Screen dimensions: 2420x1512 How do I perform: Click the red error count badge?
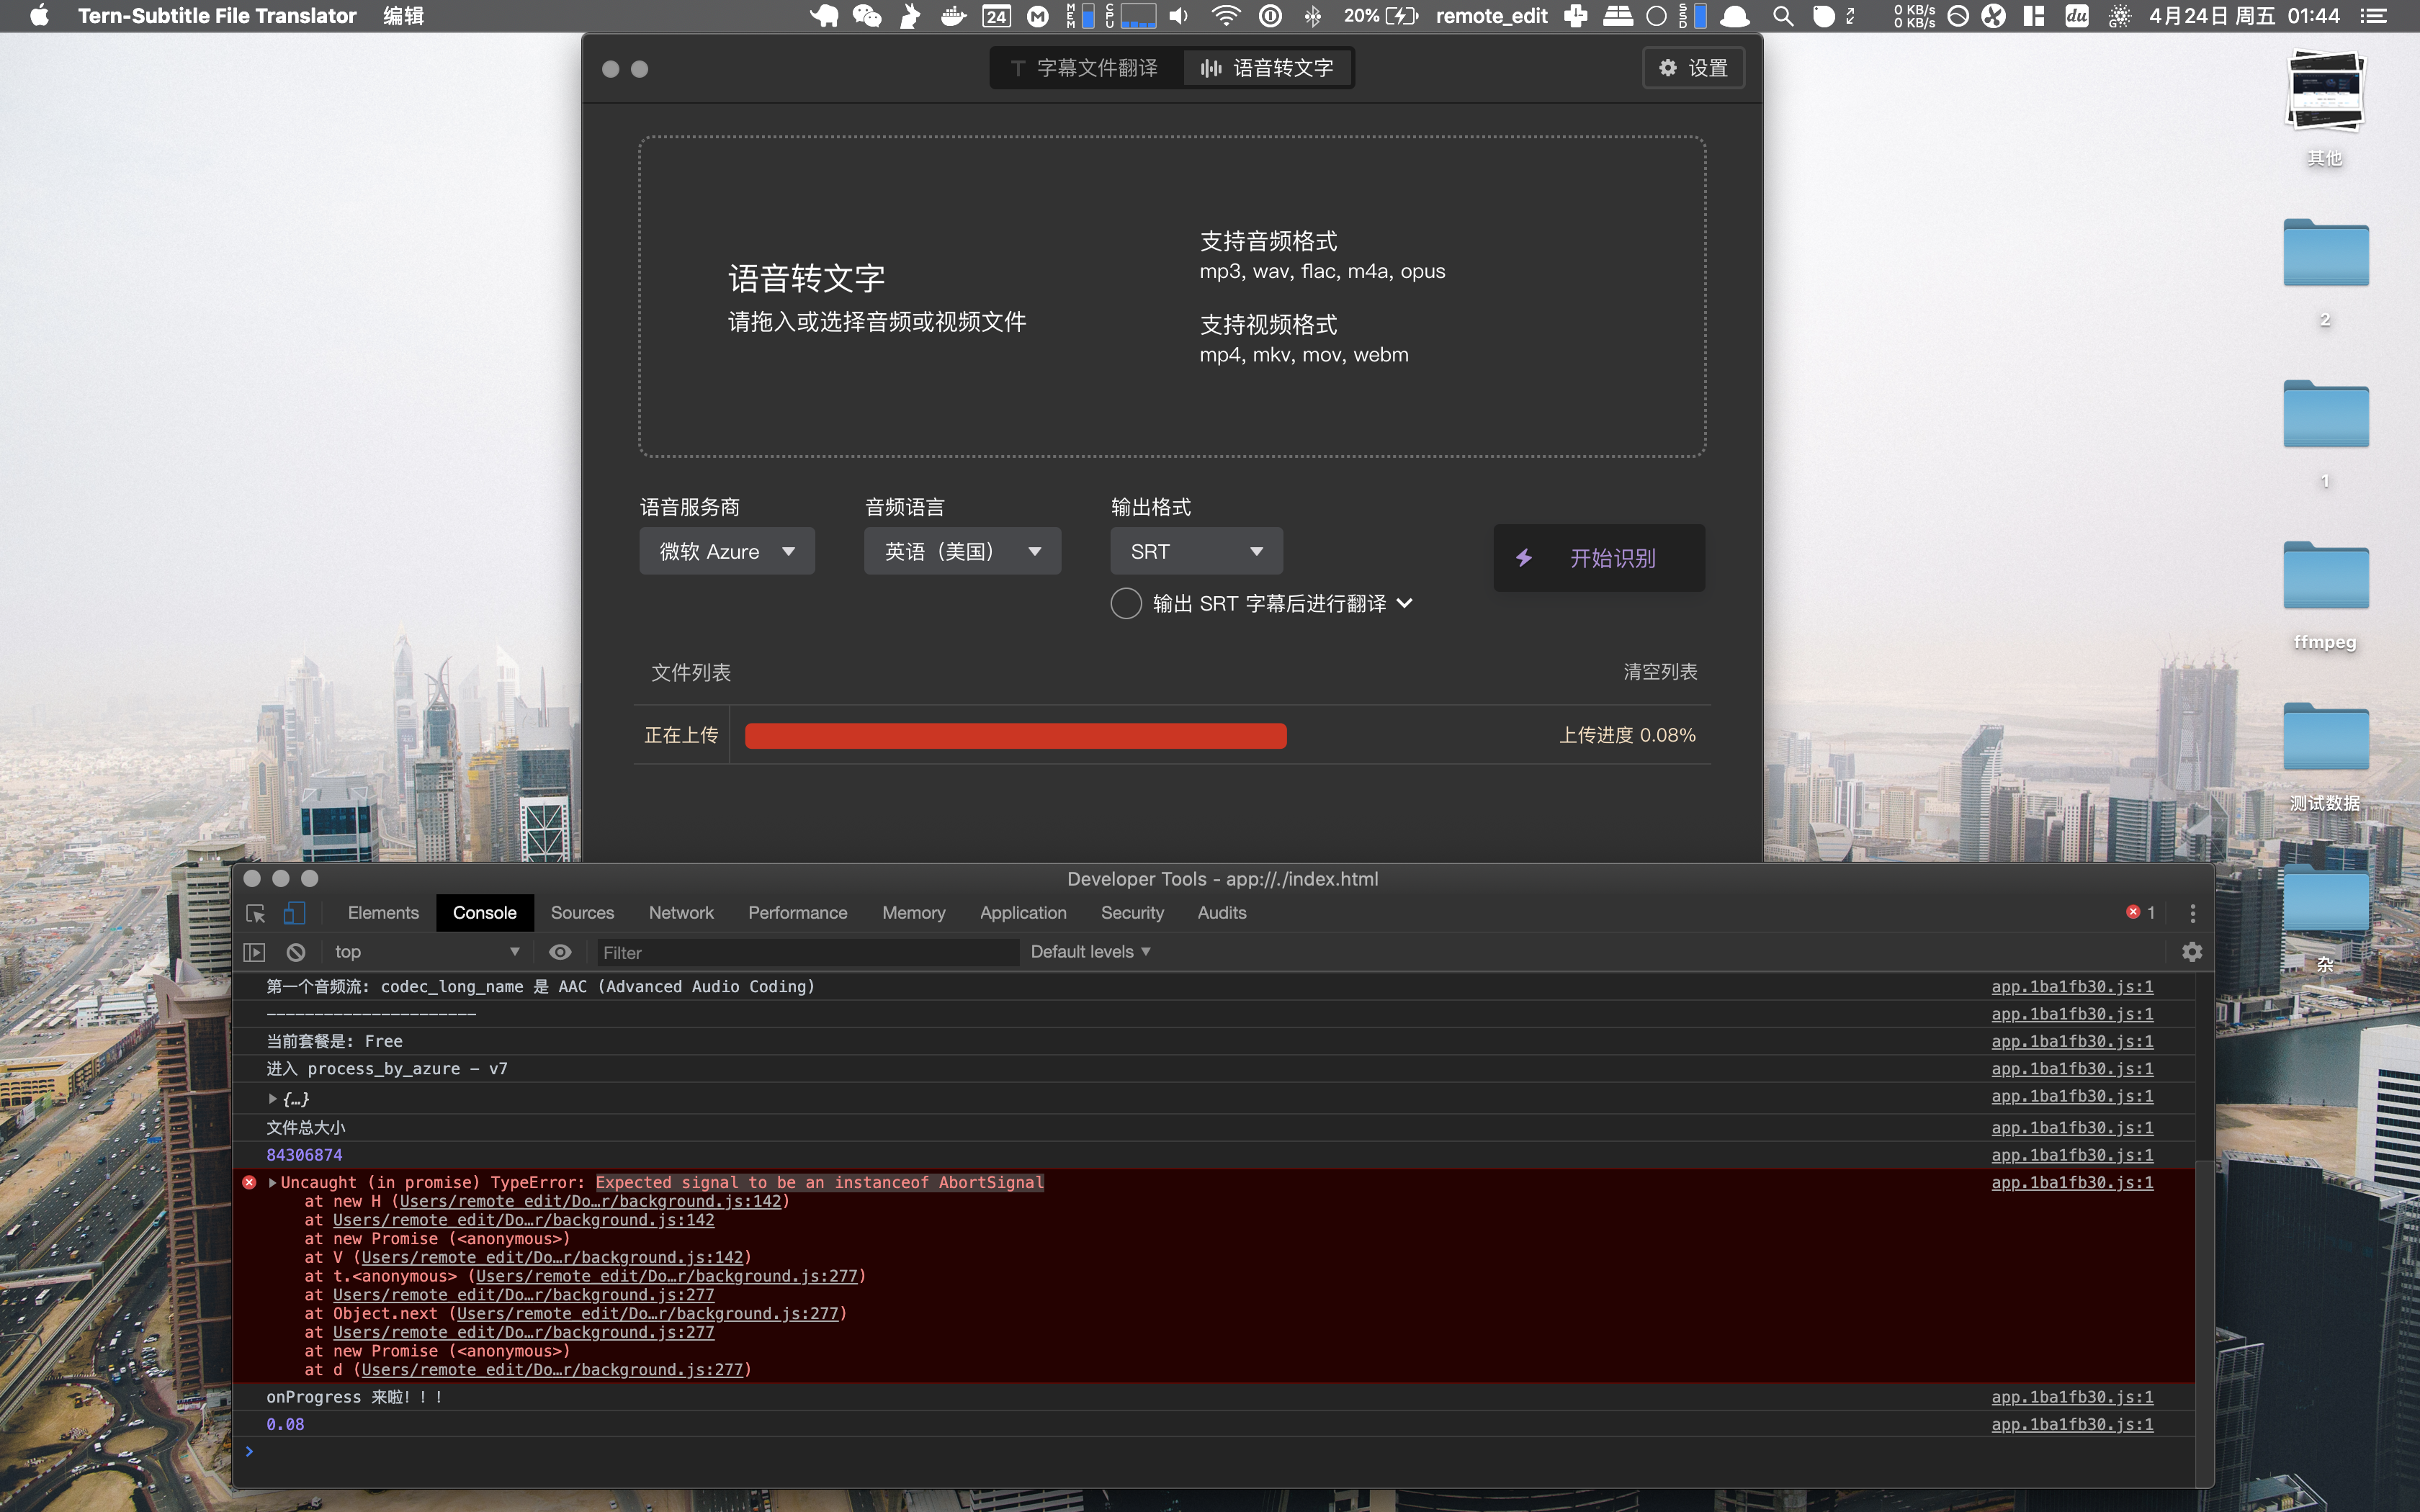pos(2140,913)
